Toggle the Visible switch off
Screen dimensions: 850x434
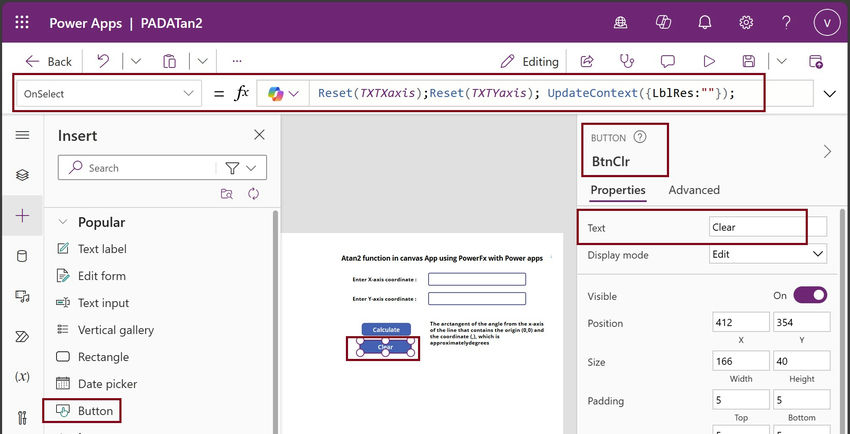pyautogui.click(x=810, y=295)
